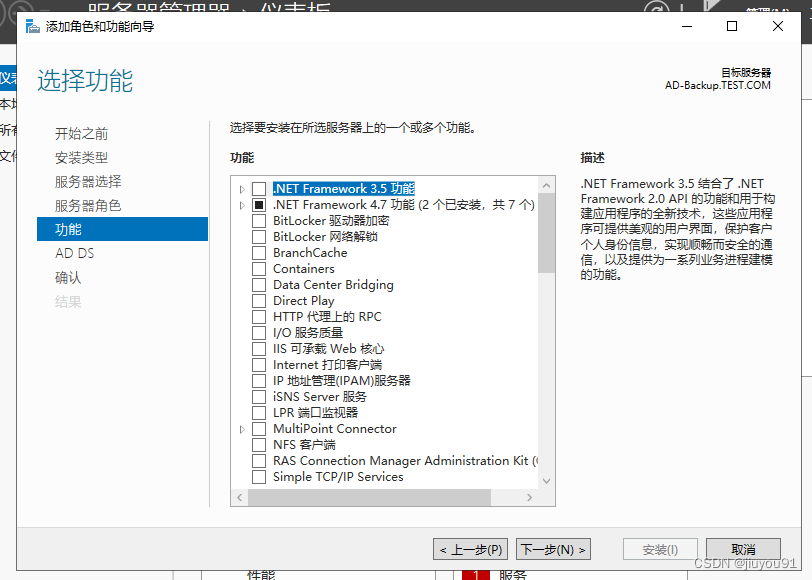Check the I/O 服务质量 checkbox
812x580 pixels.
click(259, 333)
